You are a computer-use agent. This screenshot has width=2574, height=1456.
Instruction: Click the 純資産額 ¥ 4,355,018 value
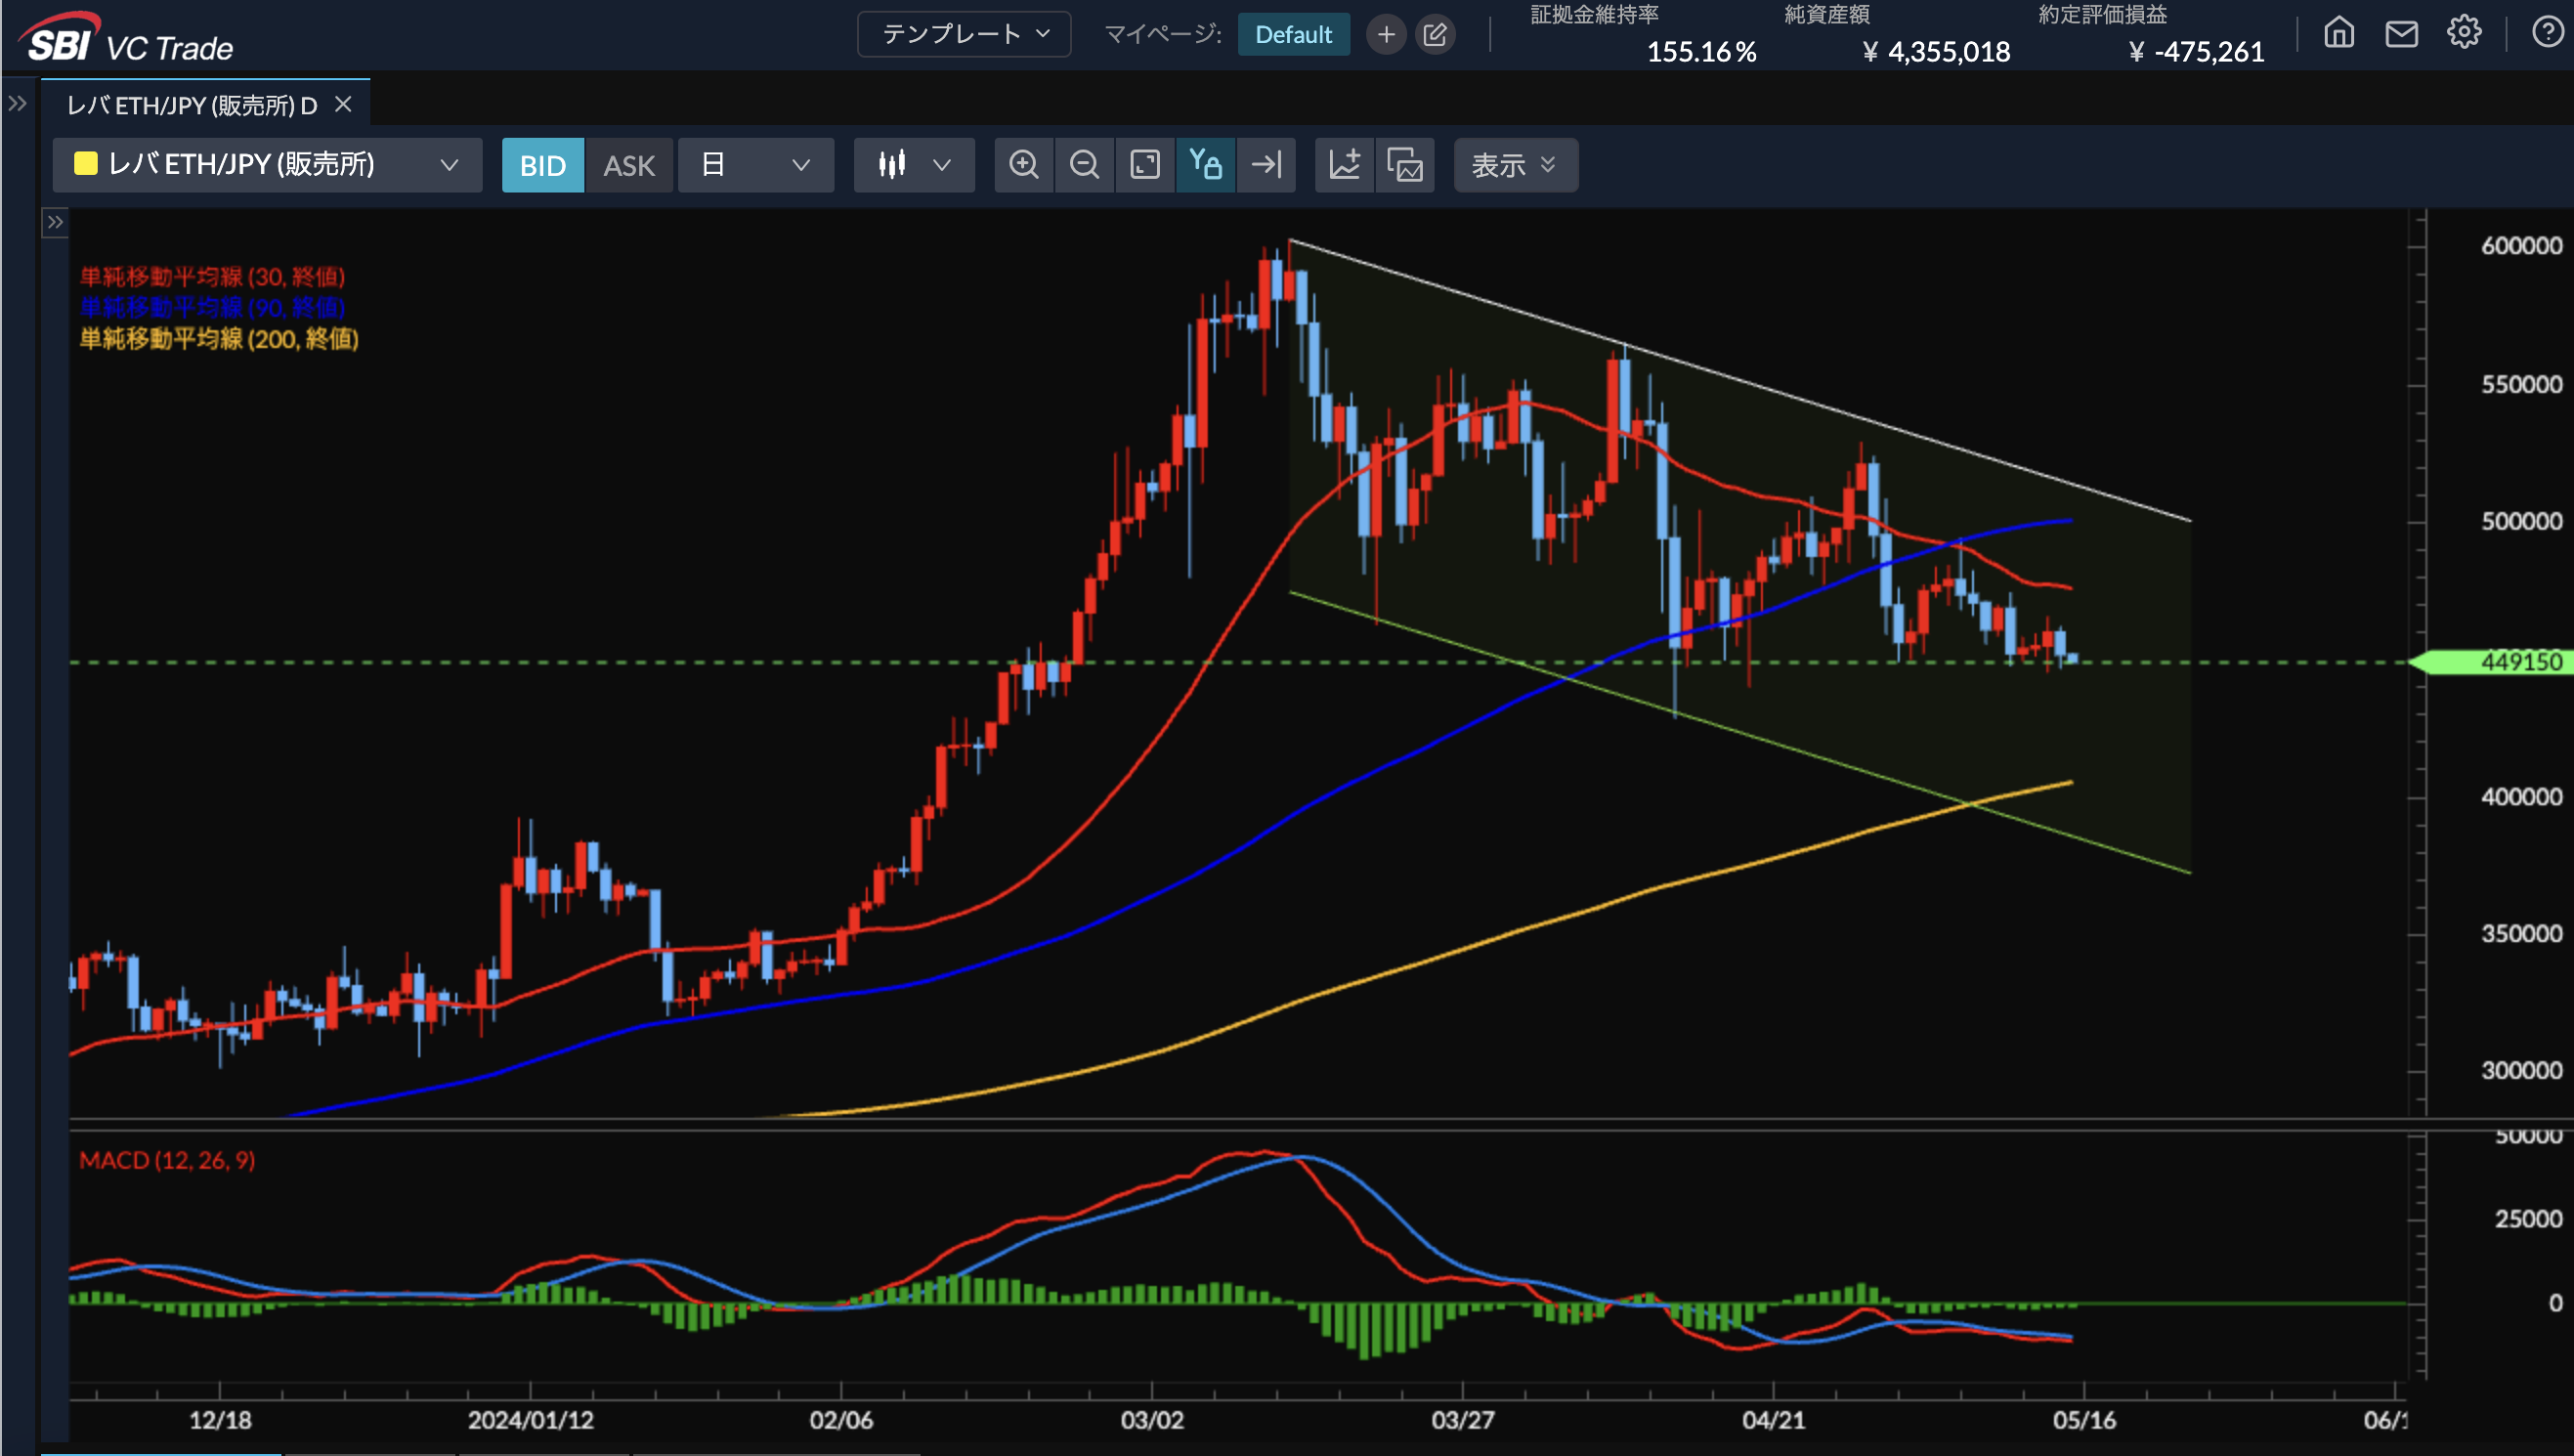(x=1936, y=52)
